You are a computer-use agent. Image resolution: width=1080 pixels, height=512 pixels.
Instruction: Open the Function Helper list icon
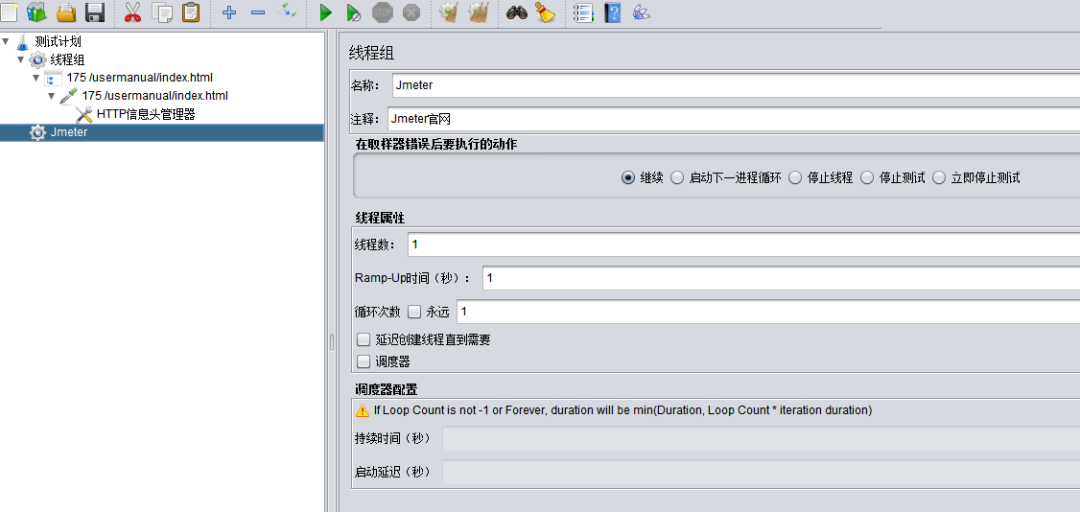click(583, 12)
